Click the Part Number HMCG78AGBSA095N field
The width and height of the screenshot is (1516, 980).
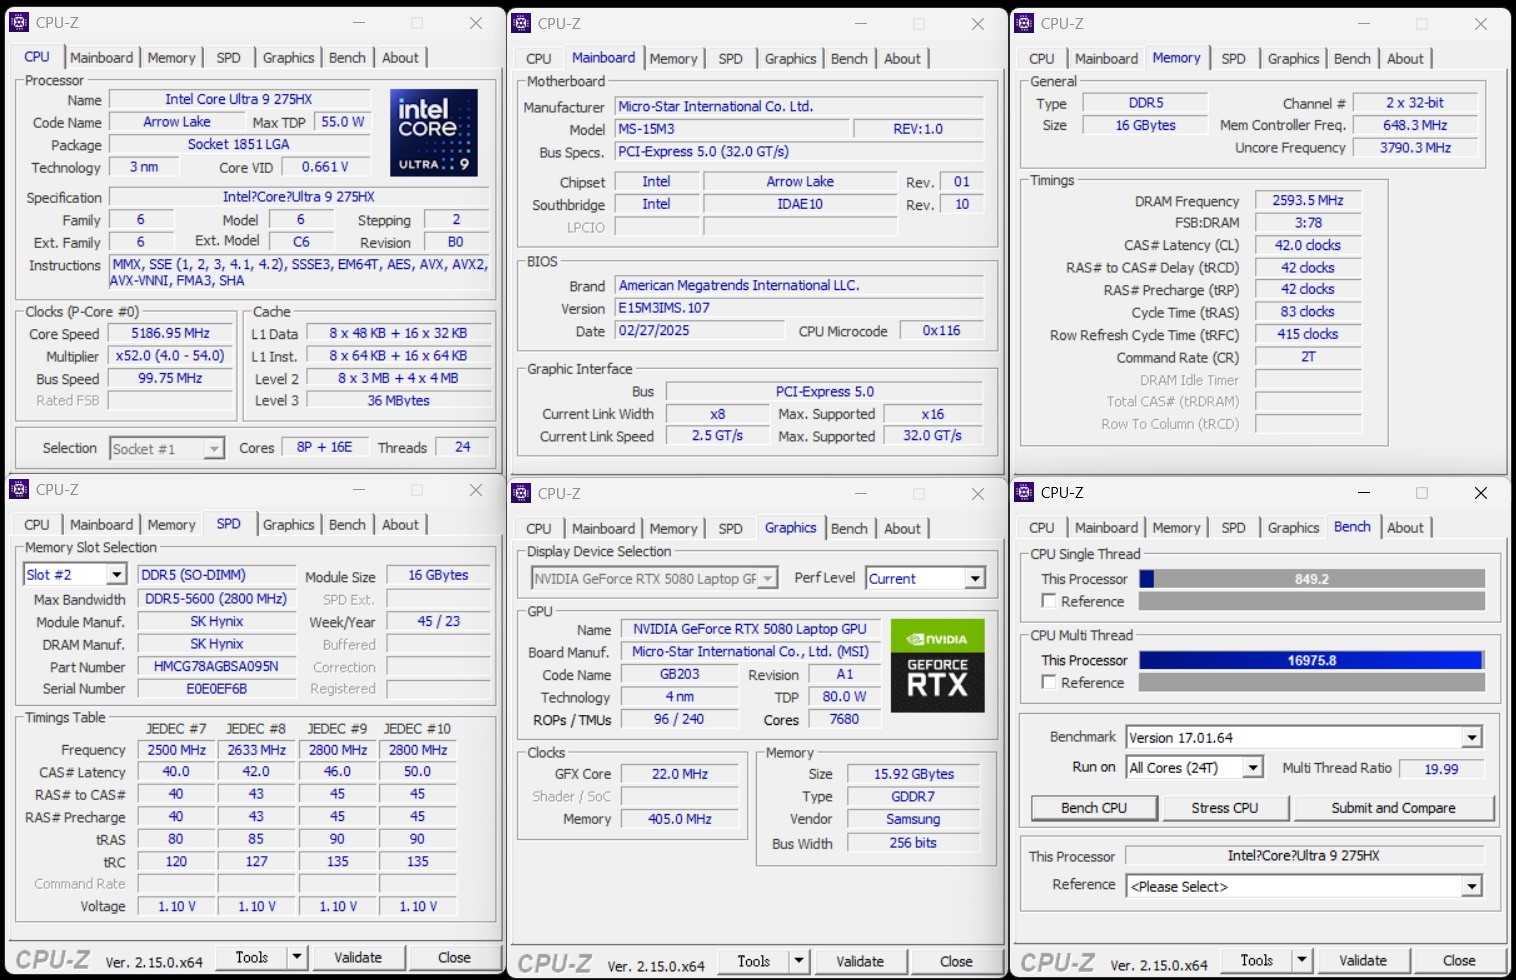tap(216, 666)
